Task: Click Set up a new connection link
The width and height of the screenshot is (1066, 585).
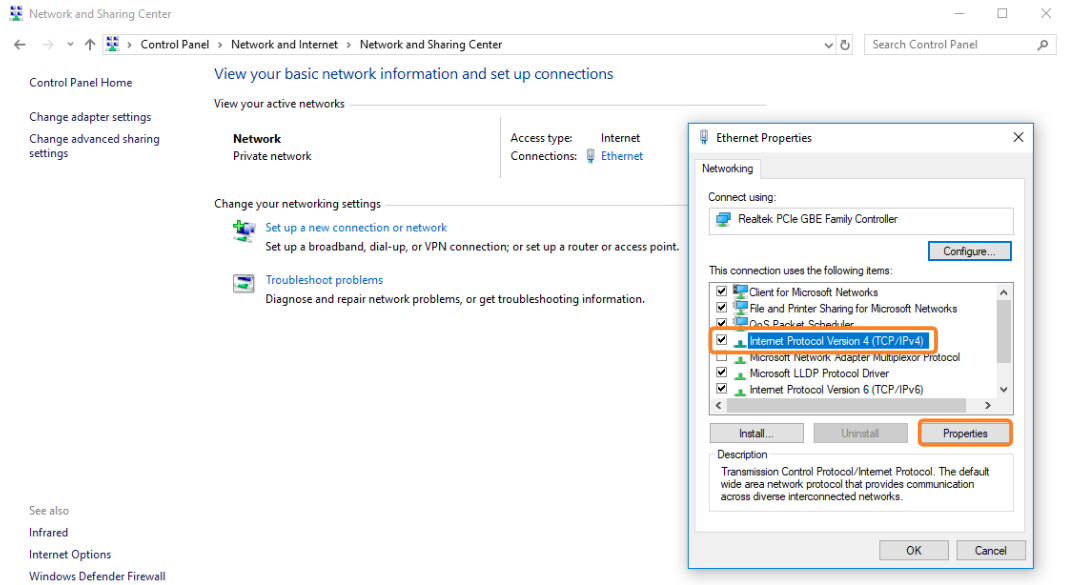Action: tap(356, 227)
